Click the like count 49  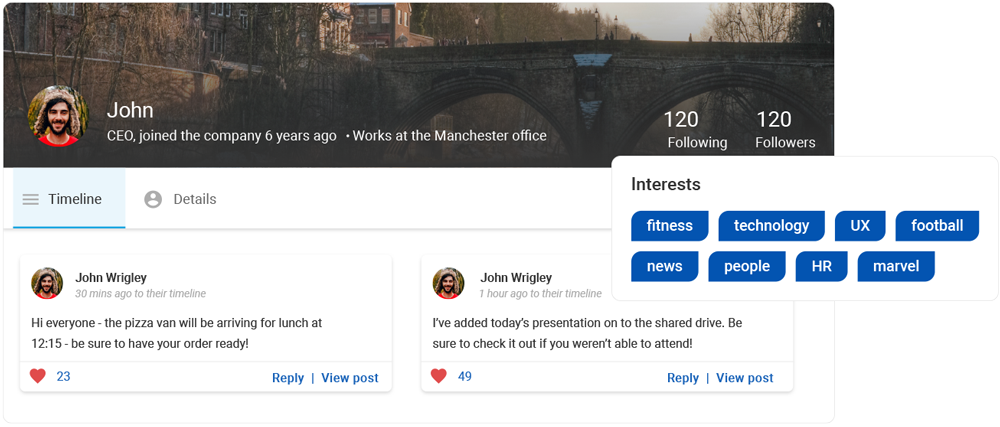pos(465,377)
